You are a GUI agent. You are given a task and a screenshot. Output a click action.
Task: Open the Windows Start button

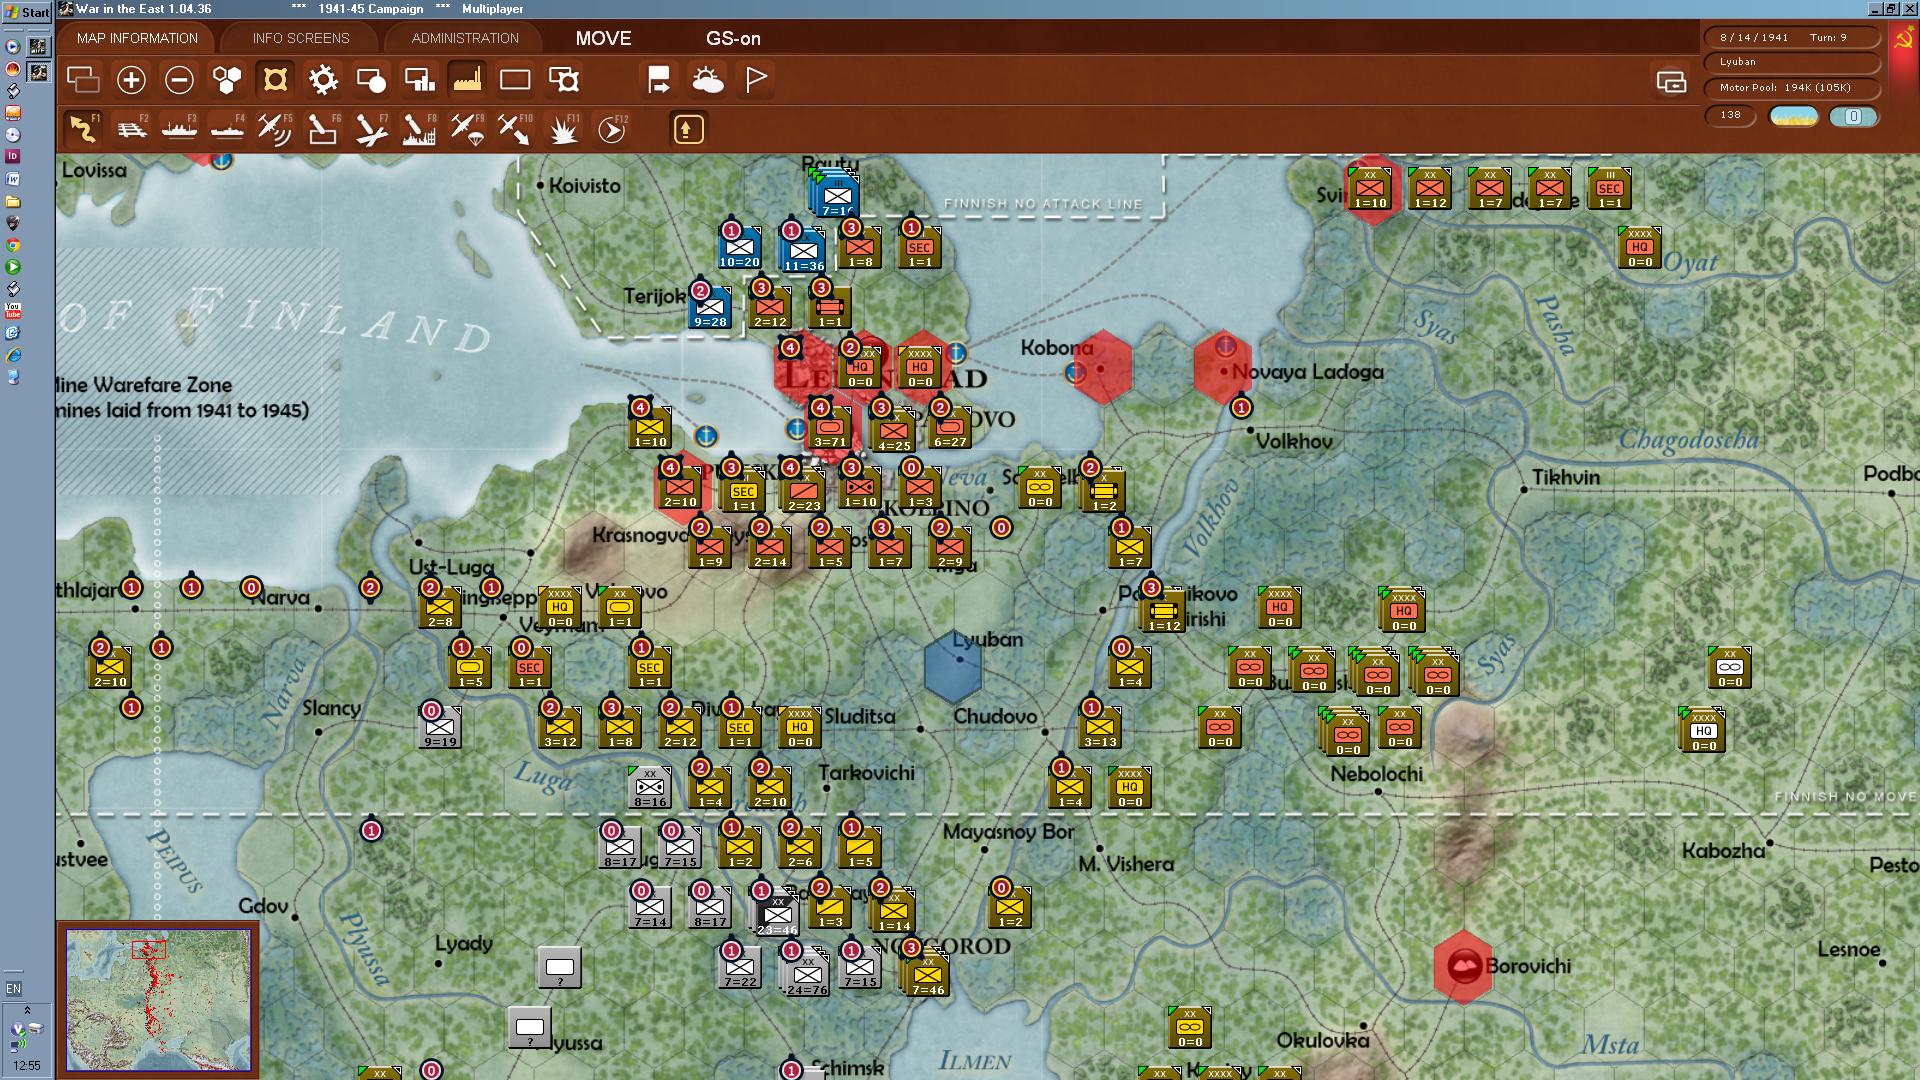point(27,11)
